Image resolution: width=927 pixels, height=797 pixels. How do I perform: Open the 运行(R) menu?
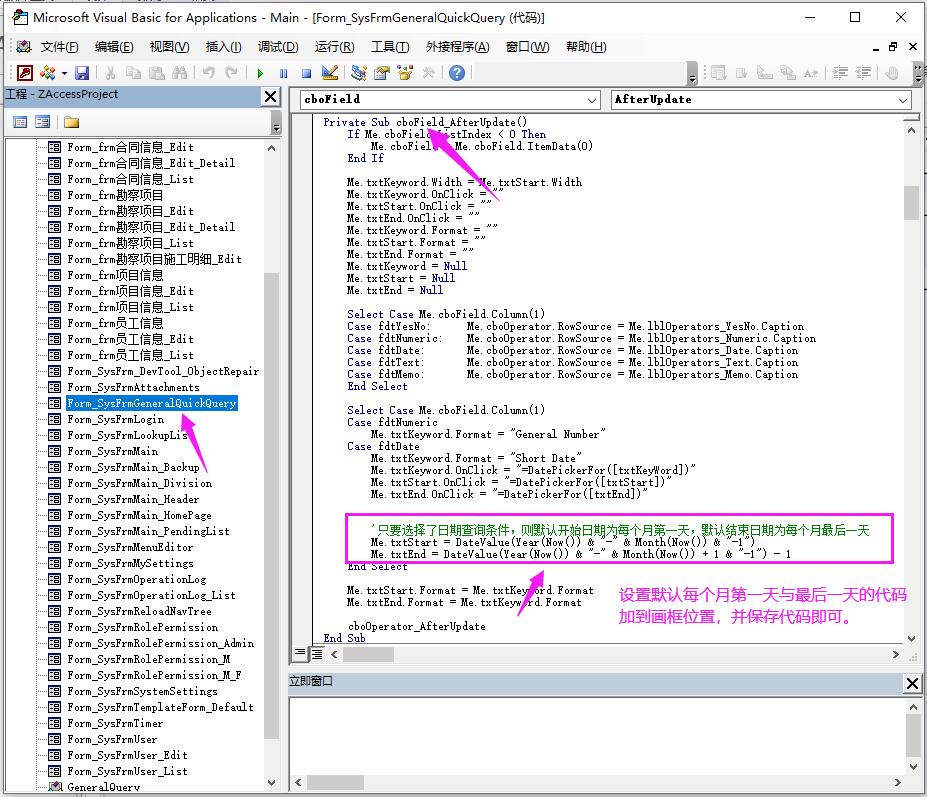click(x=335, y=47)
